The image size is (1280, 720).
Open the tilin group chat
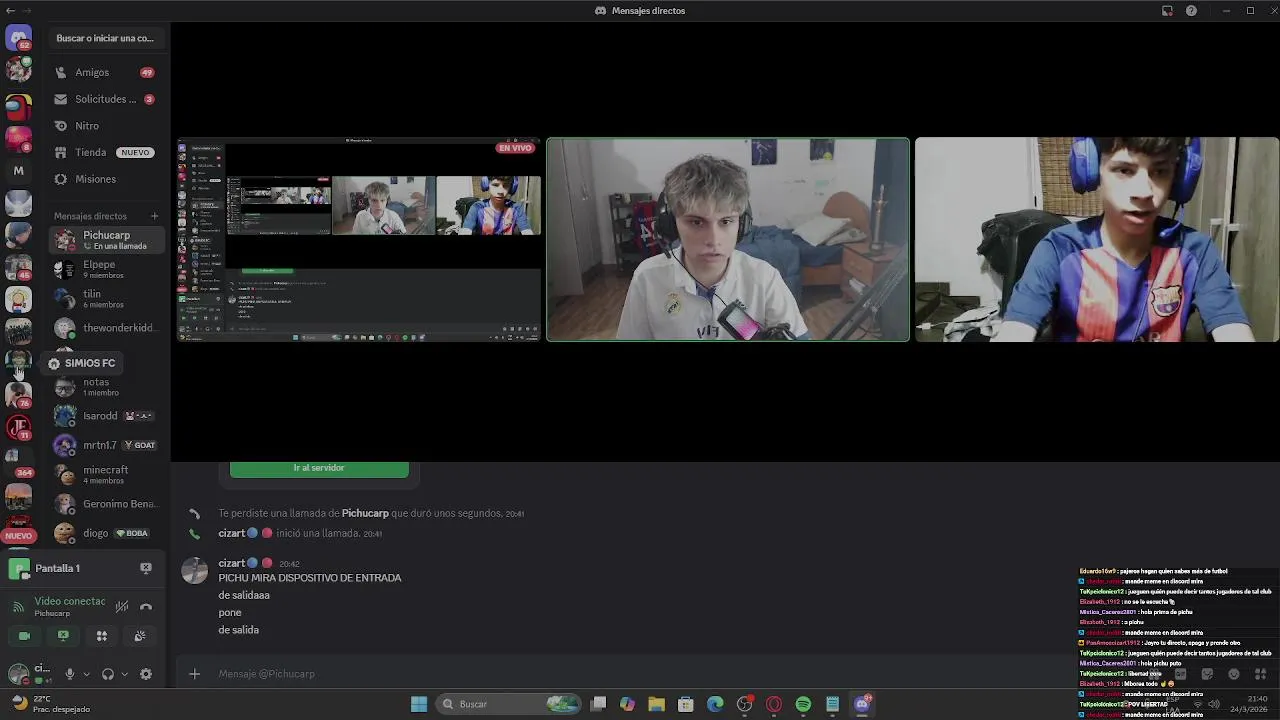[106, 299]
